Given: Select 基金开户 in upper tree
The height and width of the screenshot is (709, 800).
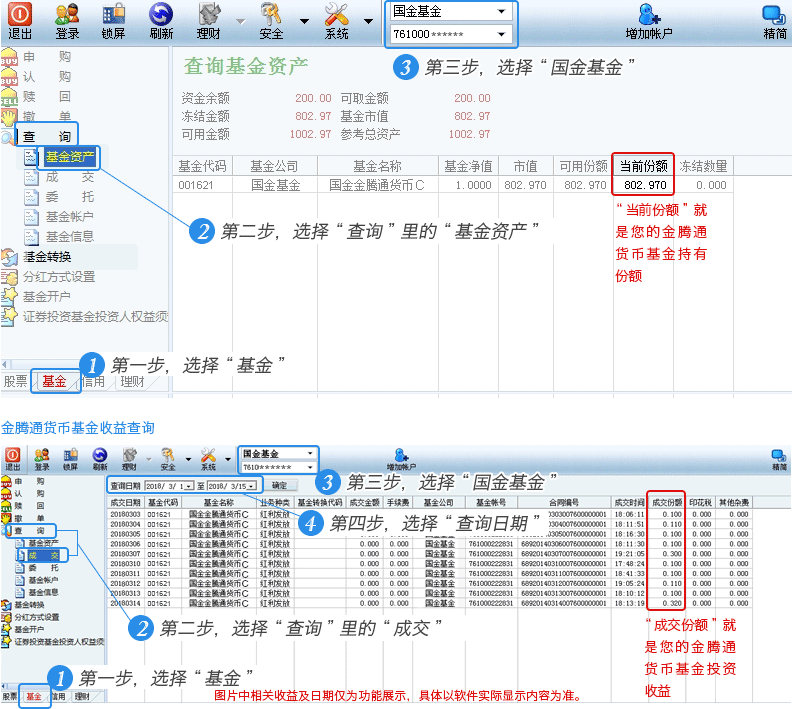Looking at the screenshot, I should (46, 297).
